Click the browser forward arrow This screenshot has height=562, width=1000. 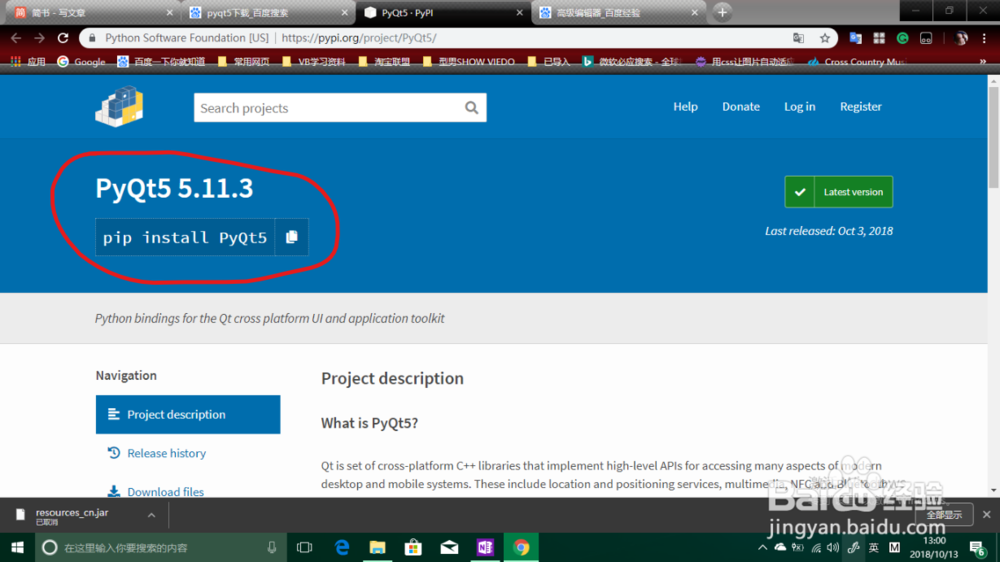(40, 38)
